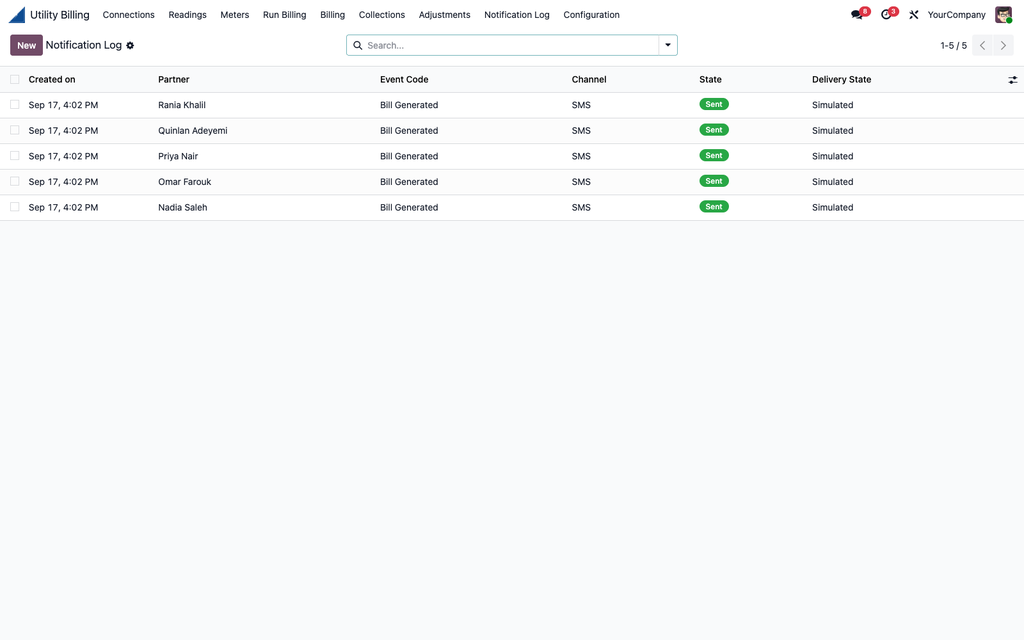Click the Notification Log gear icon
The width and height of the screenshot is (1024, 640).
click(x=130, y=46)
